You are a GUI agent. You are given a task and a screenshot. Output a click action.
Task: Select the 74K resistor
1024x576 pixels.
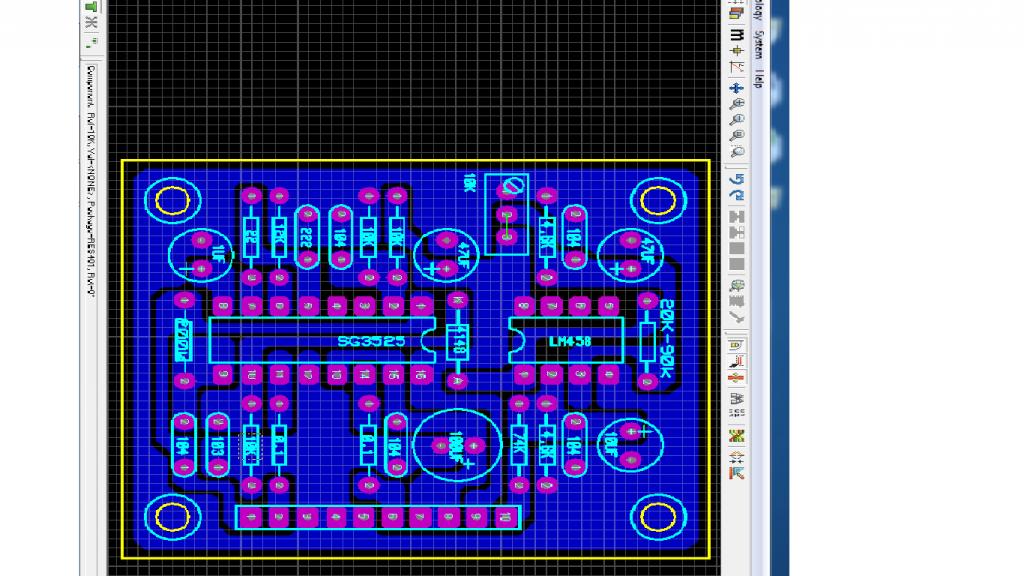(x=519, y=445)
